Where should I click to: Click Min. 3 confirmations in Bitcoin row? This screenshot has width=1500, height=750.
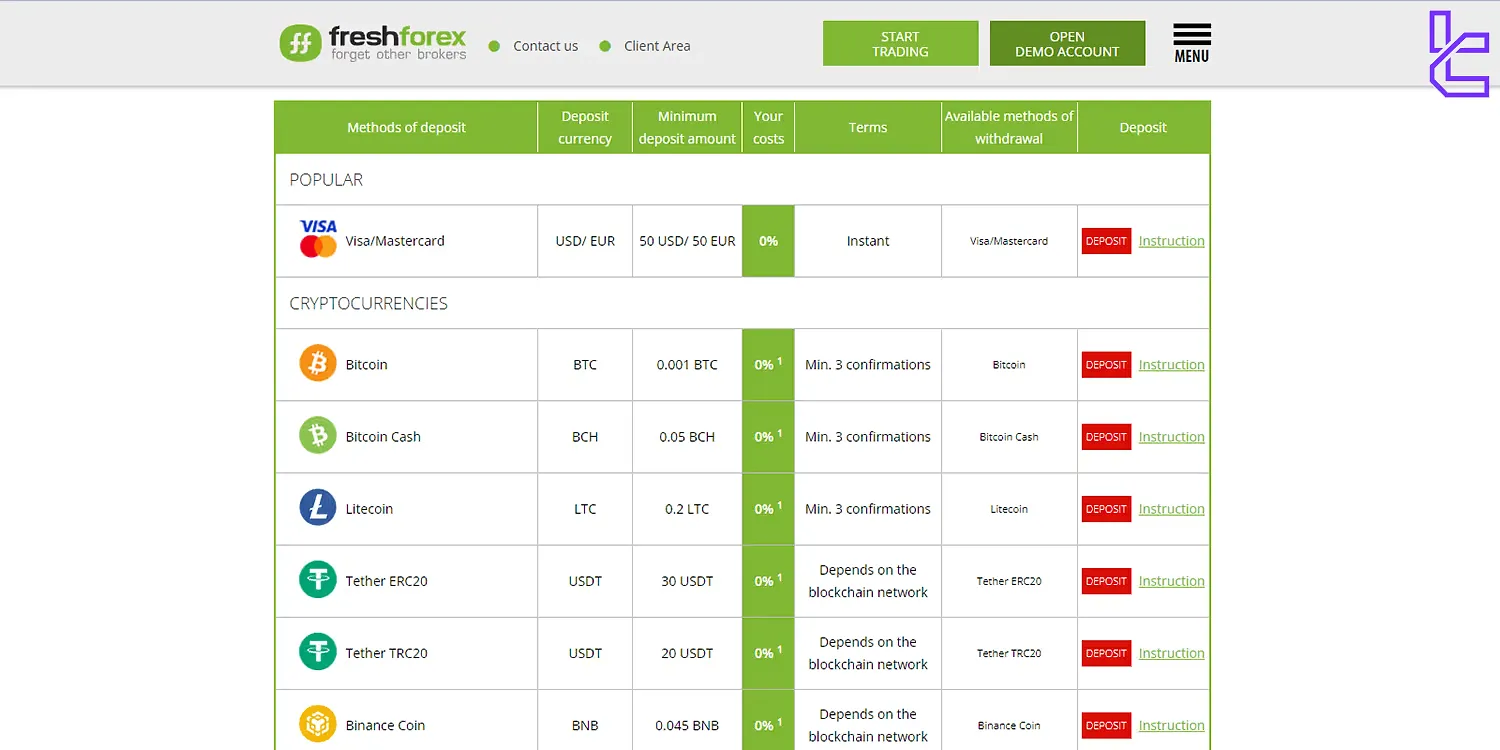click(868, 365)
